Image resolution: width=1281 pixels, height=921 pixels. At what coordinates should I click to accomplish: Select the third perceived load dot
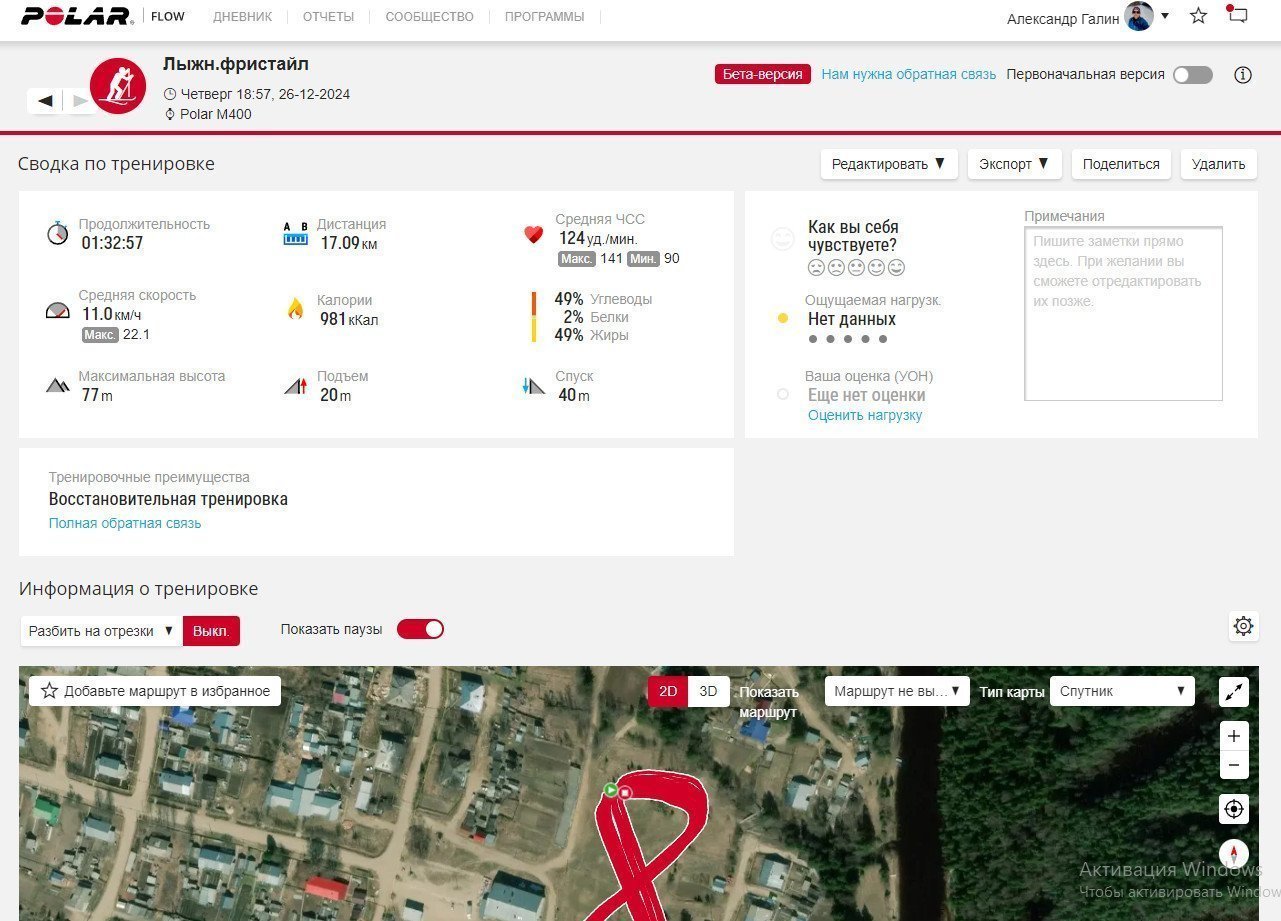pyautogui.click(x=847, y=339)
